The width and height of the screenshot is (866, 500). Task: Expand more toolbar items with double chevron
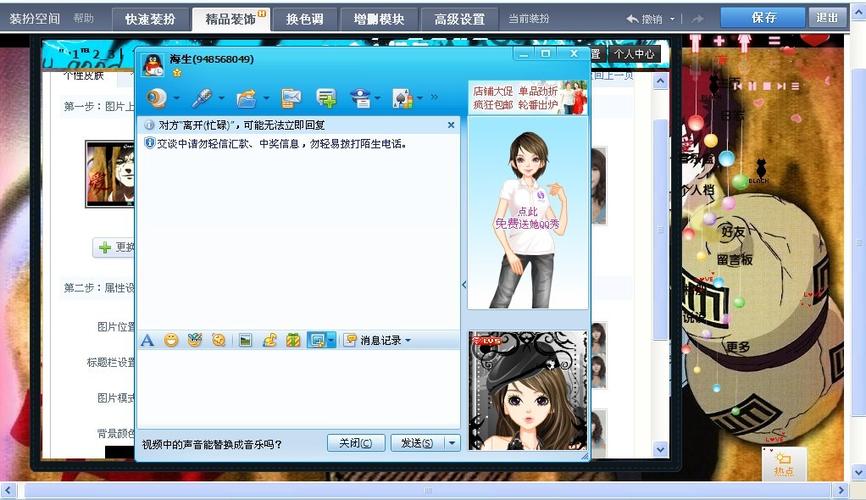(x=435, y=97)
